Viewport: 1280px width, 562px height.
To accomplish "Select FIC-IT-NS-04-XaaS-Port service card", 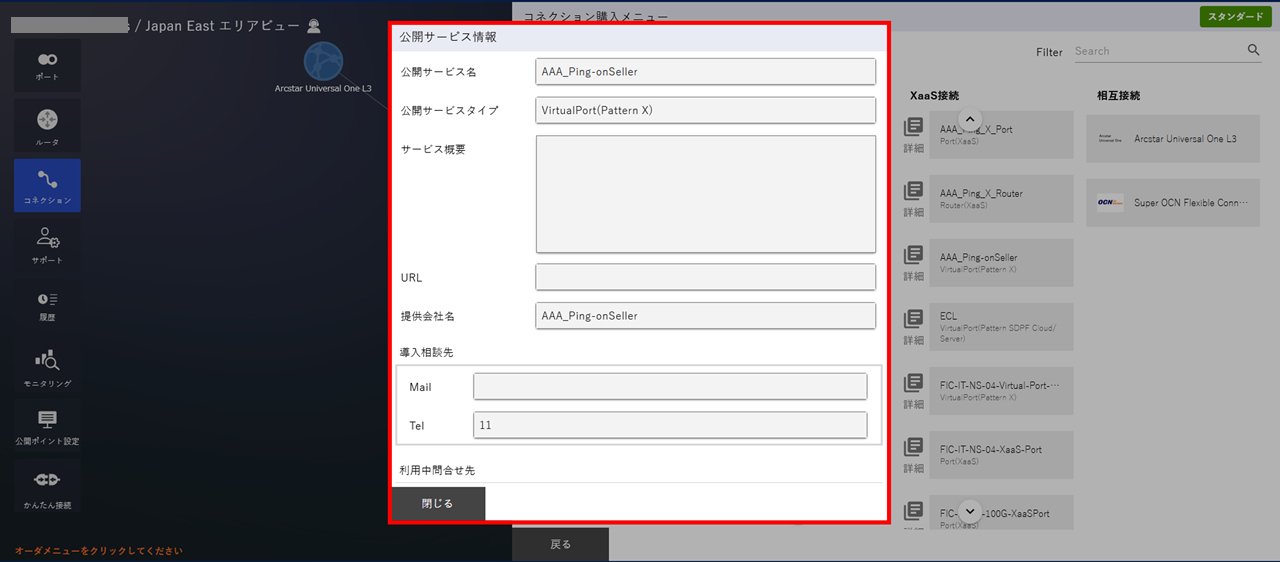I will 1001,455.
